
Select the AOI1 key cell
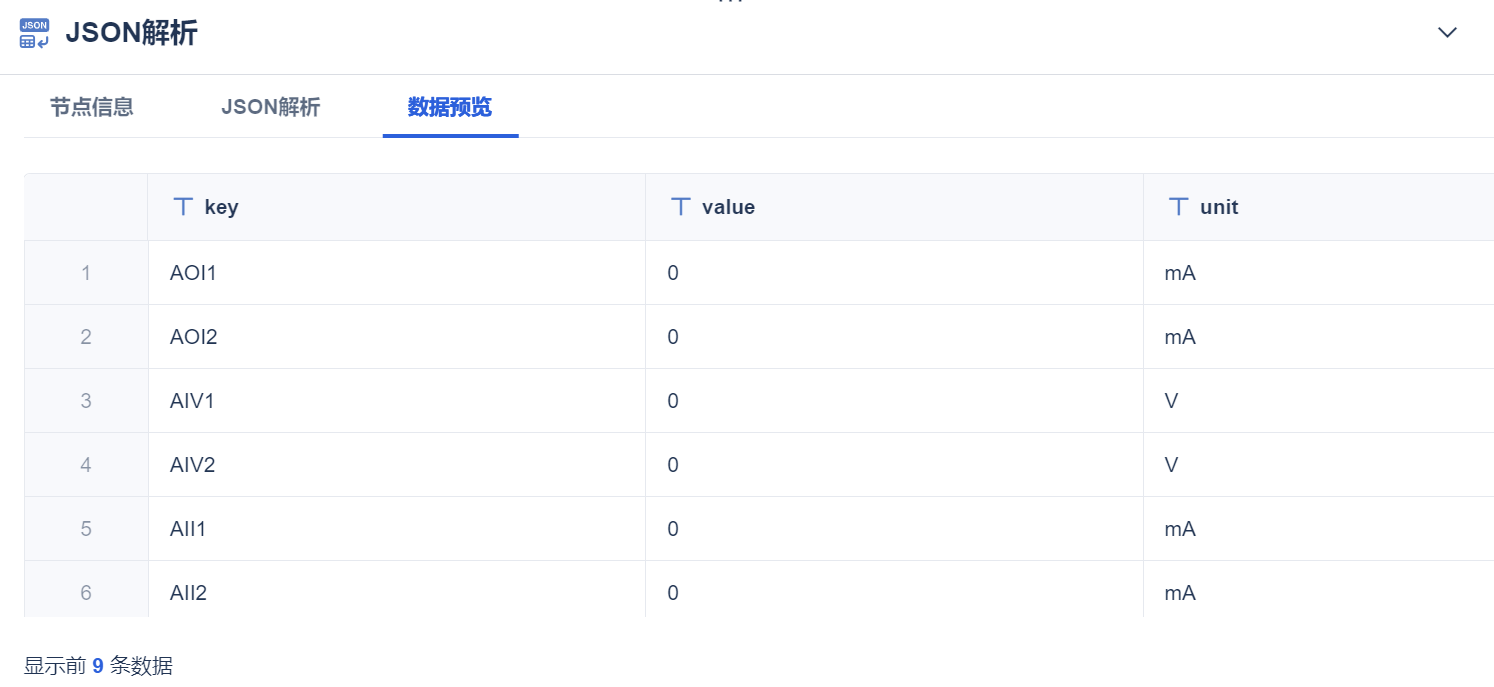193,273
